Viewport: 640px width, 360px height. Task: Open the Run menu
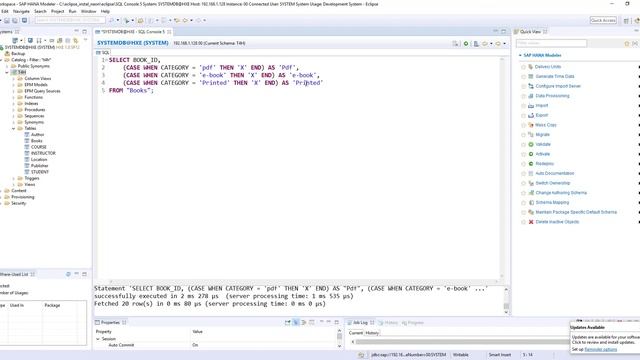[73, 11]
